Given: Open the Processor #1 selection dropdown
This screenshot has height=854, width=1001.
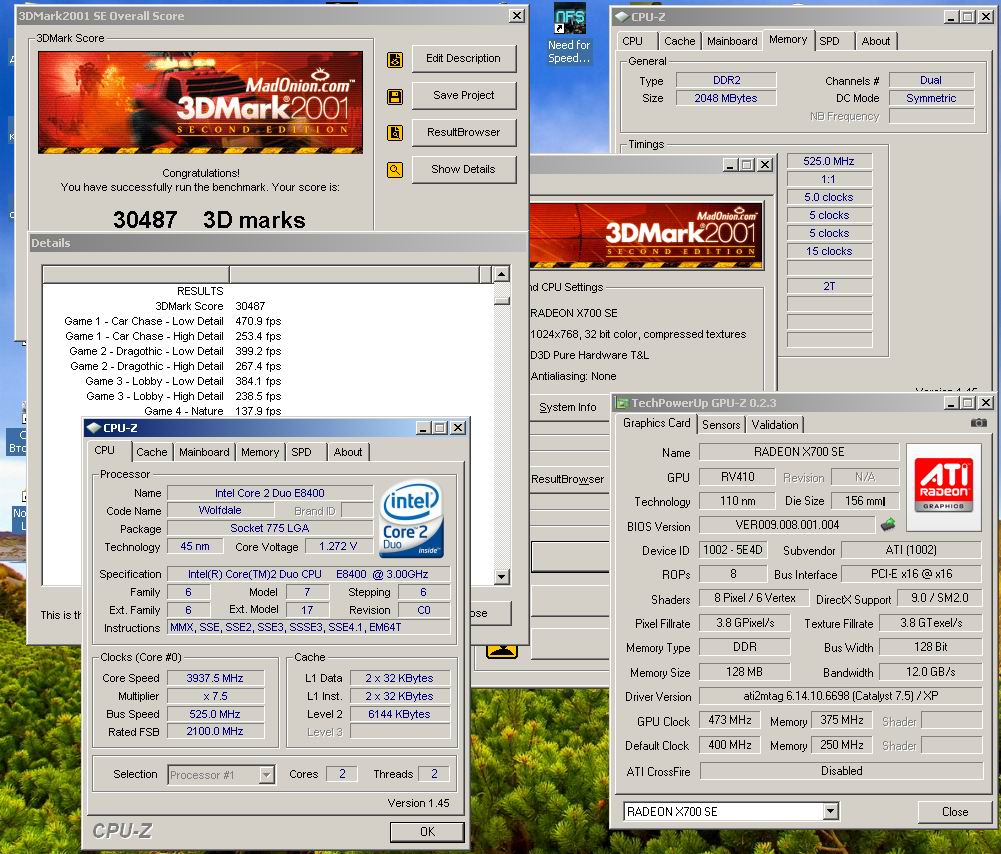Looking at the screenshot, I should (x=267, y=775).
